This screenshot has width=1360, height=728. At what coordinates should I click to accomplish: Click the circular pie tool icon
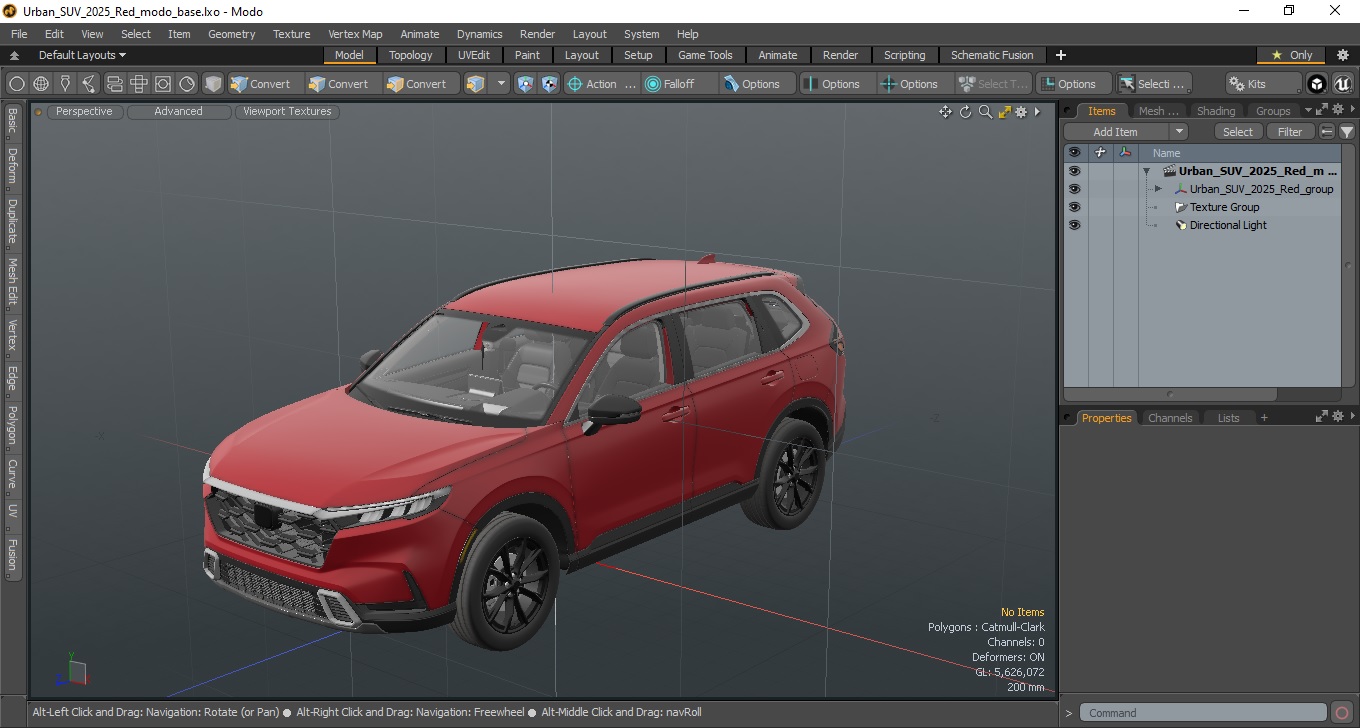(187, 84)
